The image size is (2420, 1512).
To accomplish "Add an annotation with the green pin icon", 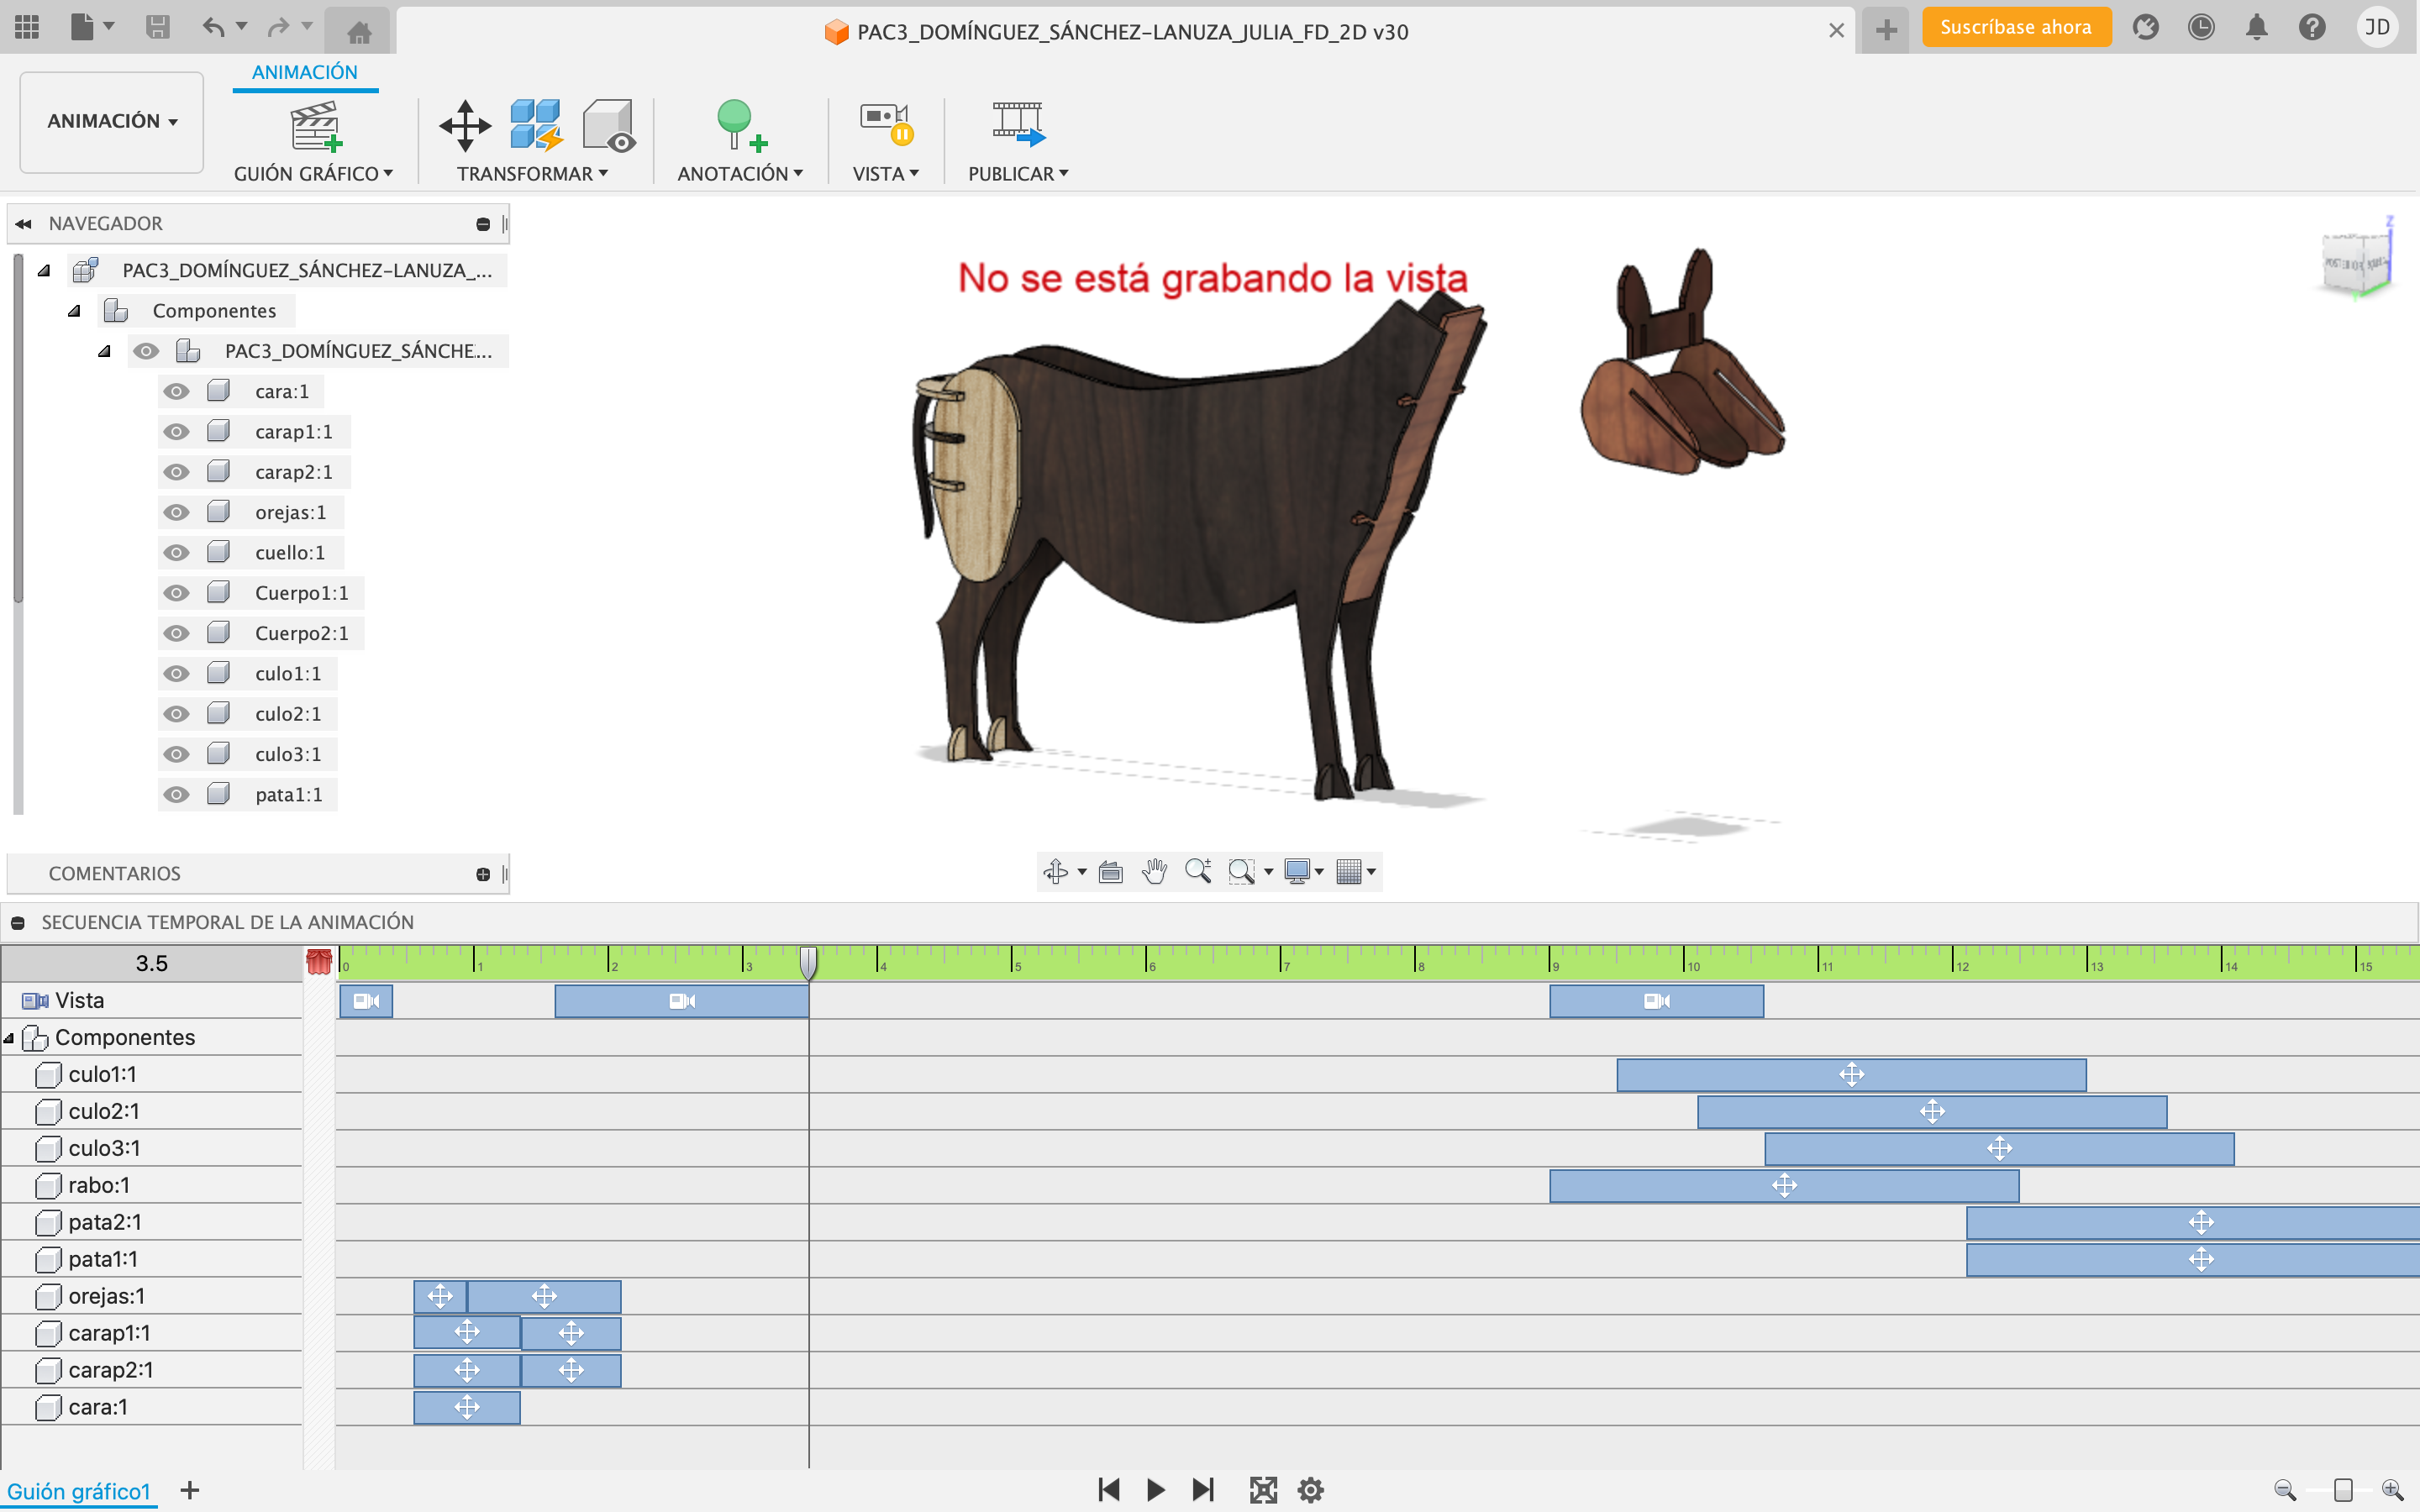I will click(740, 125).
